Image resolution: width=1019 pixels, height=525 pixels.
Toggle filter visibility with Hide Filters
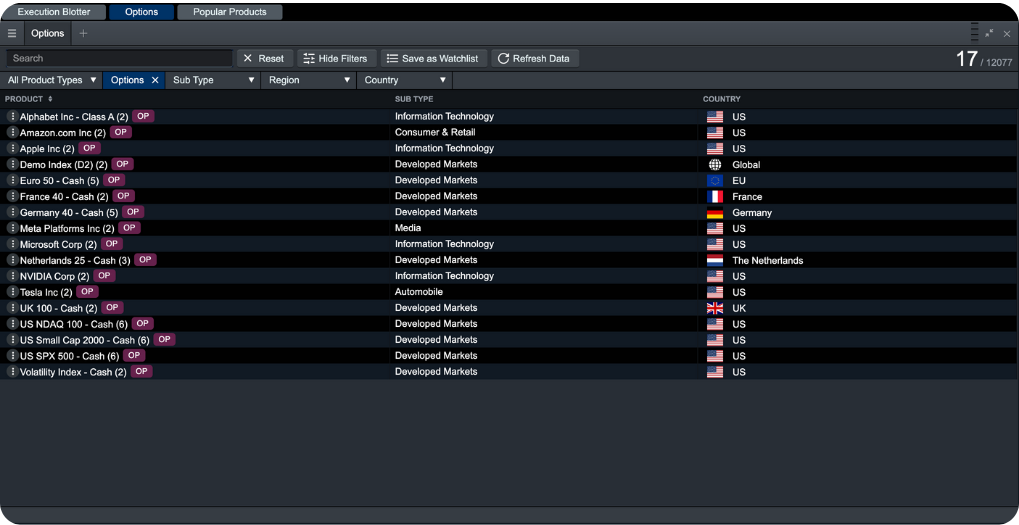click(334, 58)
